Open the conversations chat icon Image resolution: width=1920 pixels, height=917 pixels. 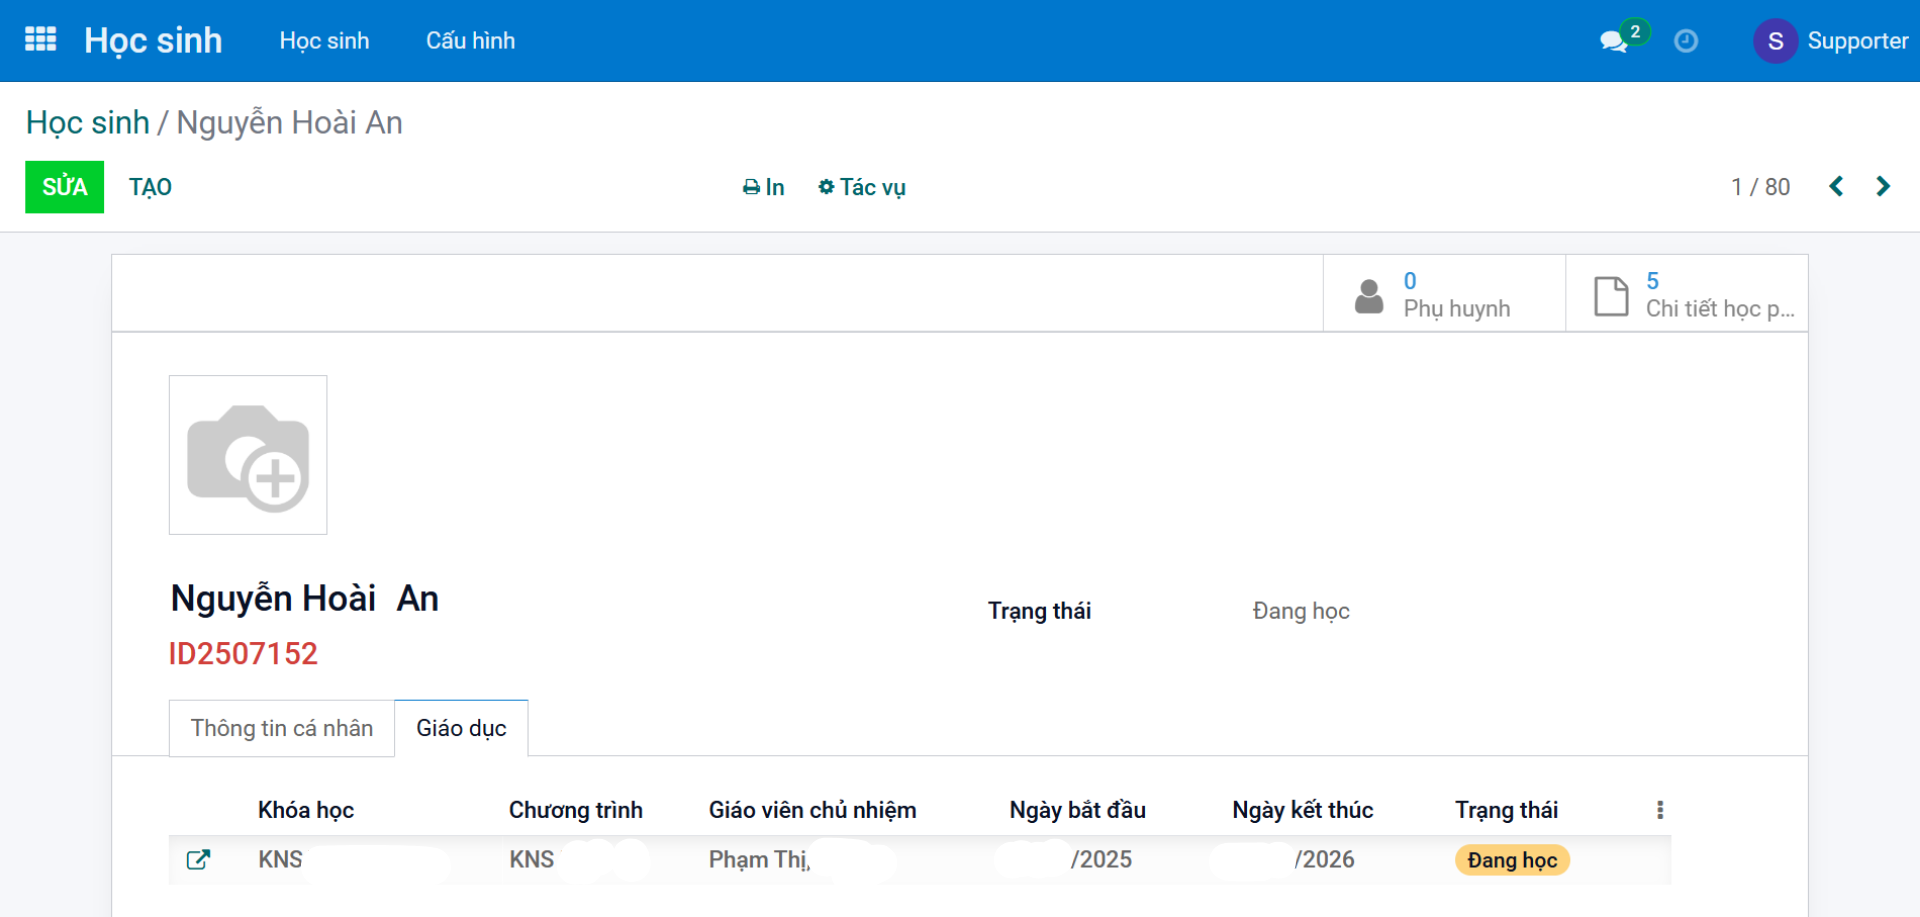tap(1612, 41)
